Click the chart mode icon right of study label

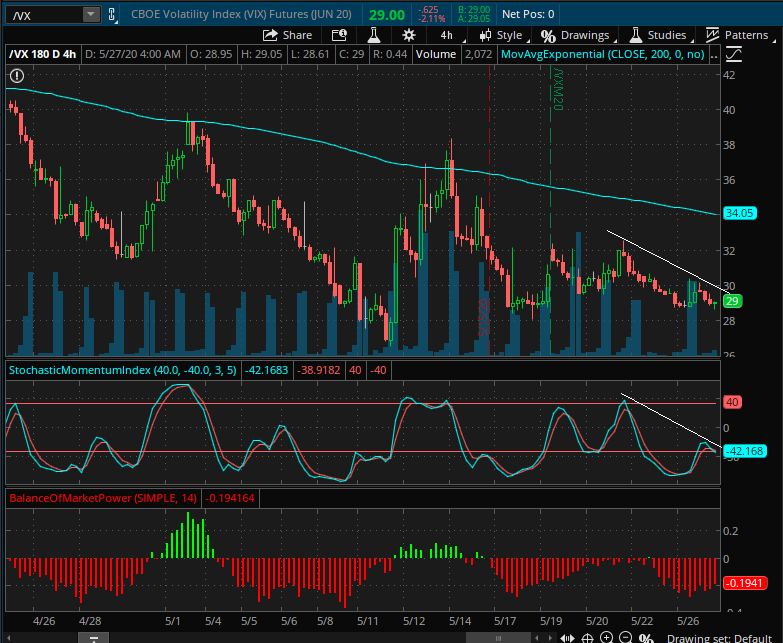tap(733, 54)
